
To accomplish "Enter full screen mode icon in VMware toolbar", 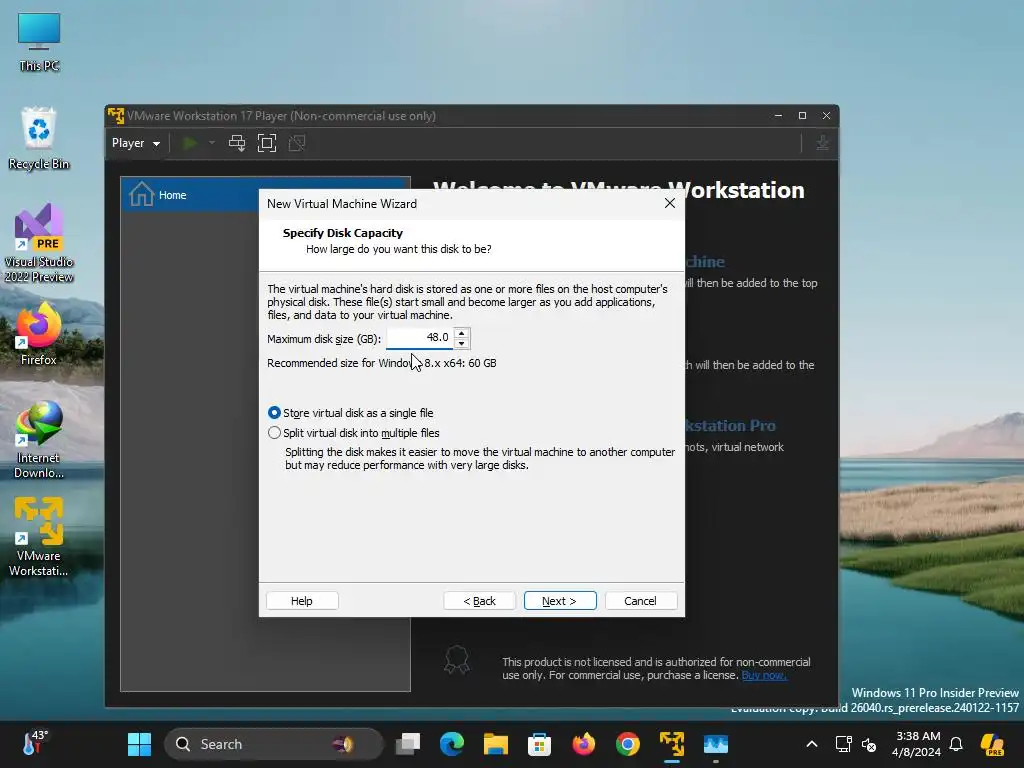I will point(267,143).
